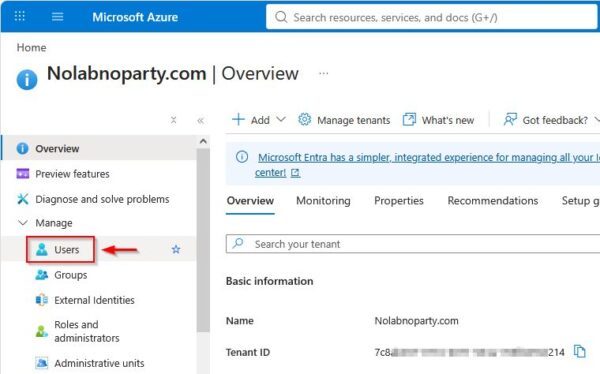This screenshot has height=374, width=600.
Task: Click the magnifier icon in the global search
Action: point(281,17)
